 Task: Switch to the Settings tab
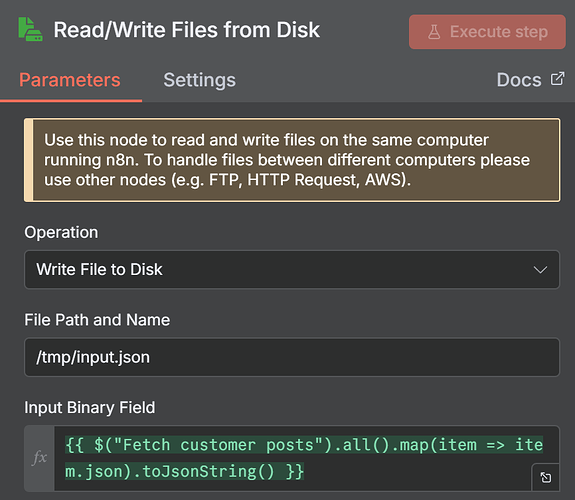coord(199,80)
